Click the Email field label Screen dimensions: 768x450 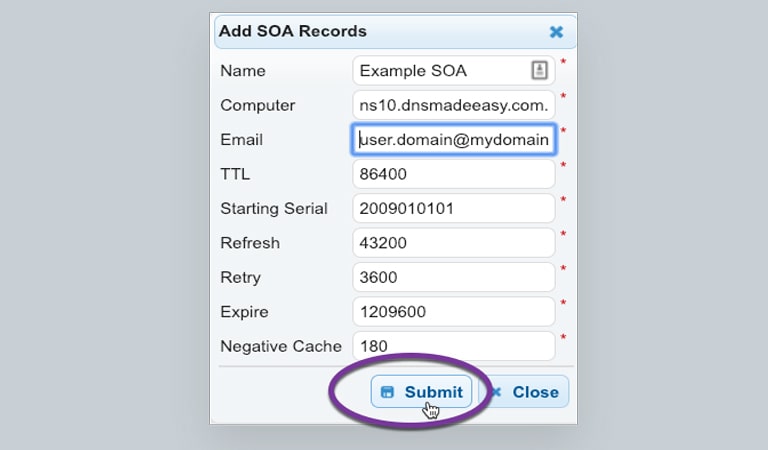tap(241, 140)
